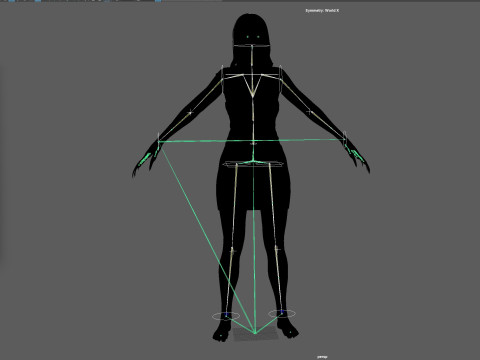Select the left foot circle control at the ankle
Screen dimensions: 480x360
pos(226,316)
